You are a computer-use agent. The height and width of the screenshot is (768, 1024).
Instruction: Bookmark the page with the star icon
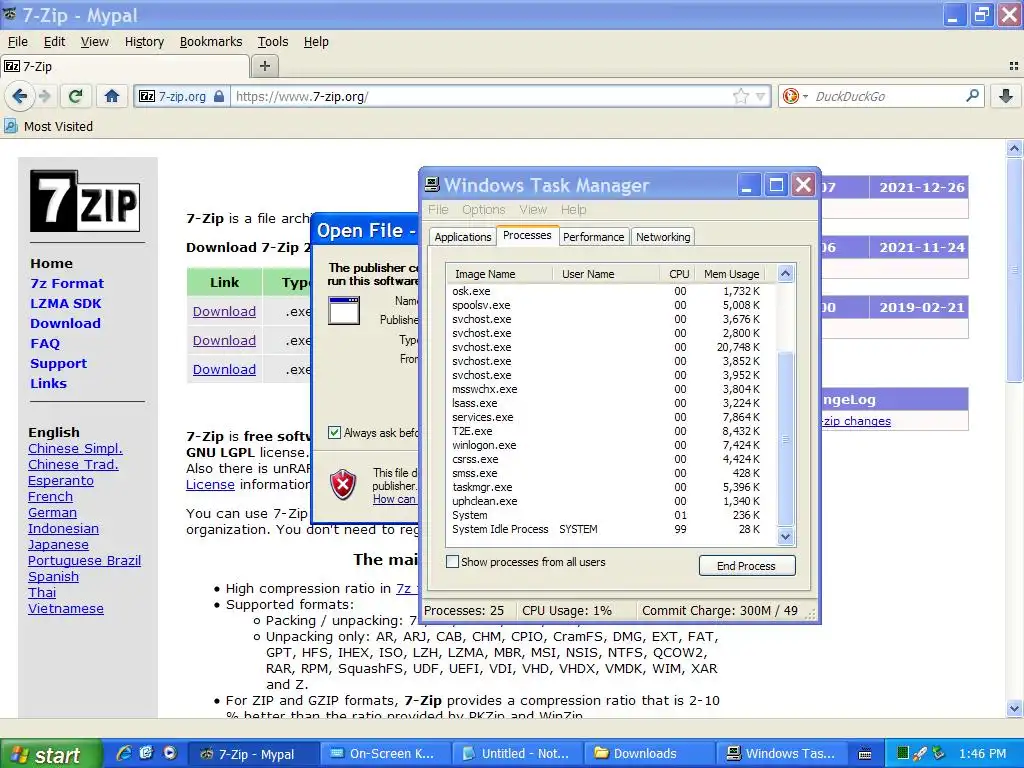741,97
